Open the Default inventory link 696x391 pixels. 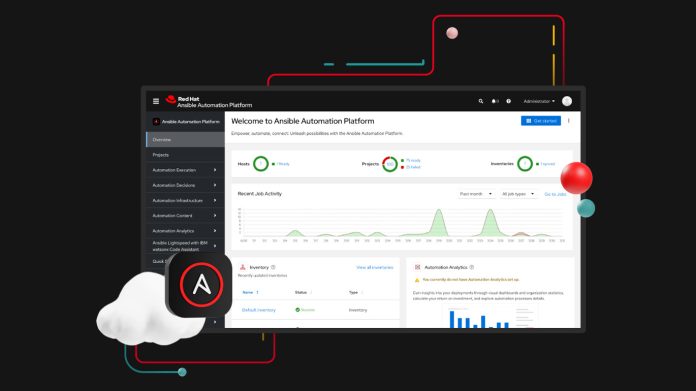click(x=259, y=310)
